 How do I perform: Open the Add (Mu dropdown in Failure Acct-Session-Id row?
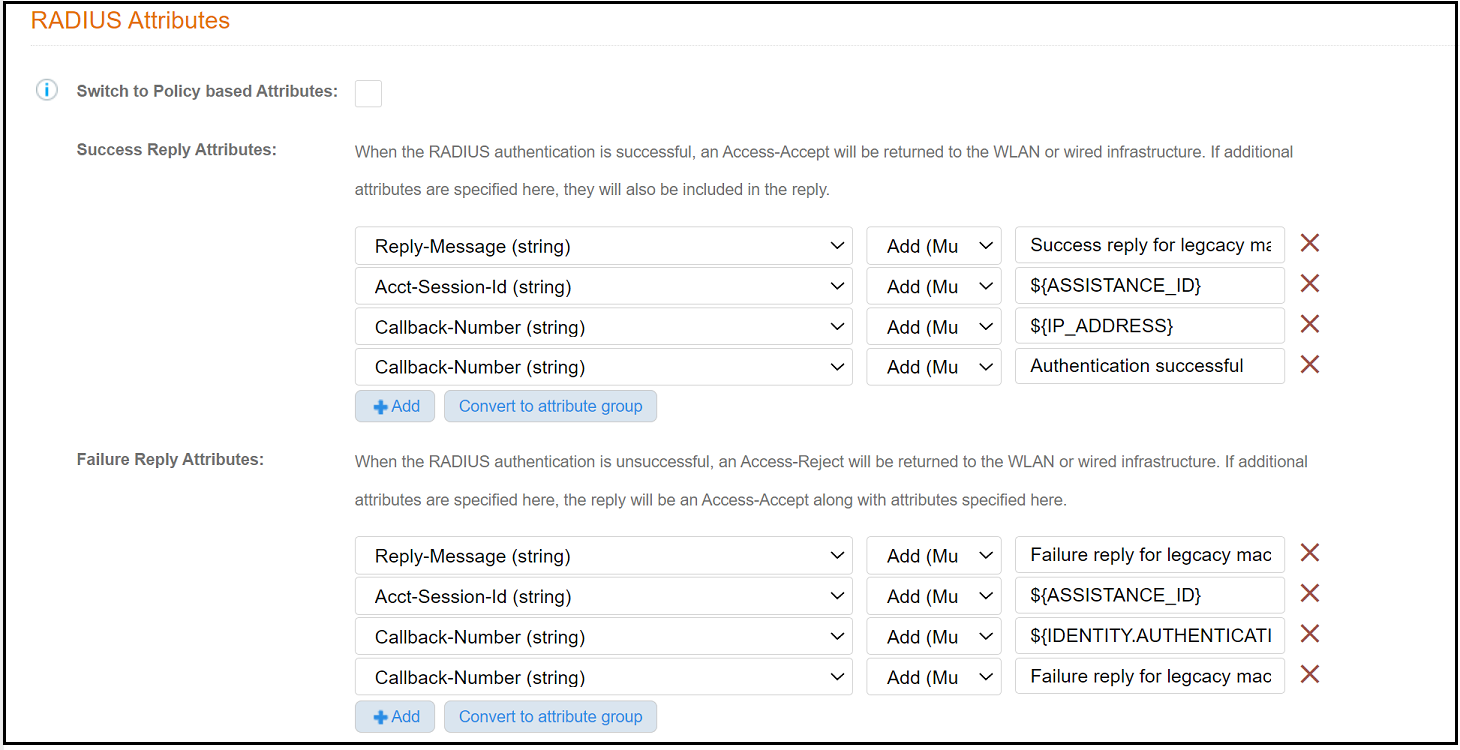coord(934,597)
